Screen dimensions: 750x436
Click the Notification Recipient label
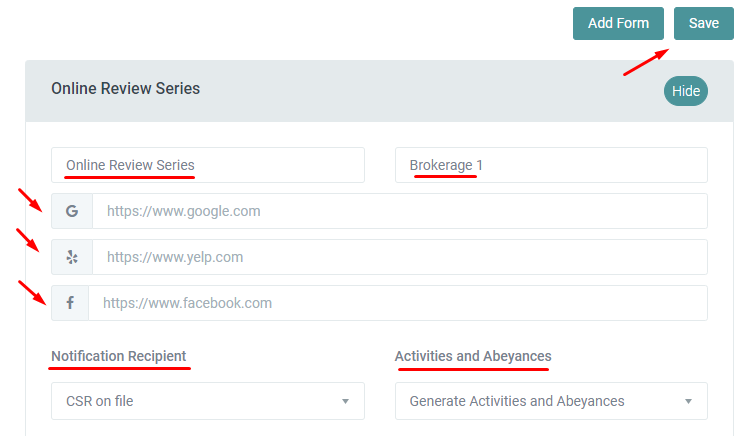[118, 356]
